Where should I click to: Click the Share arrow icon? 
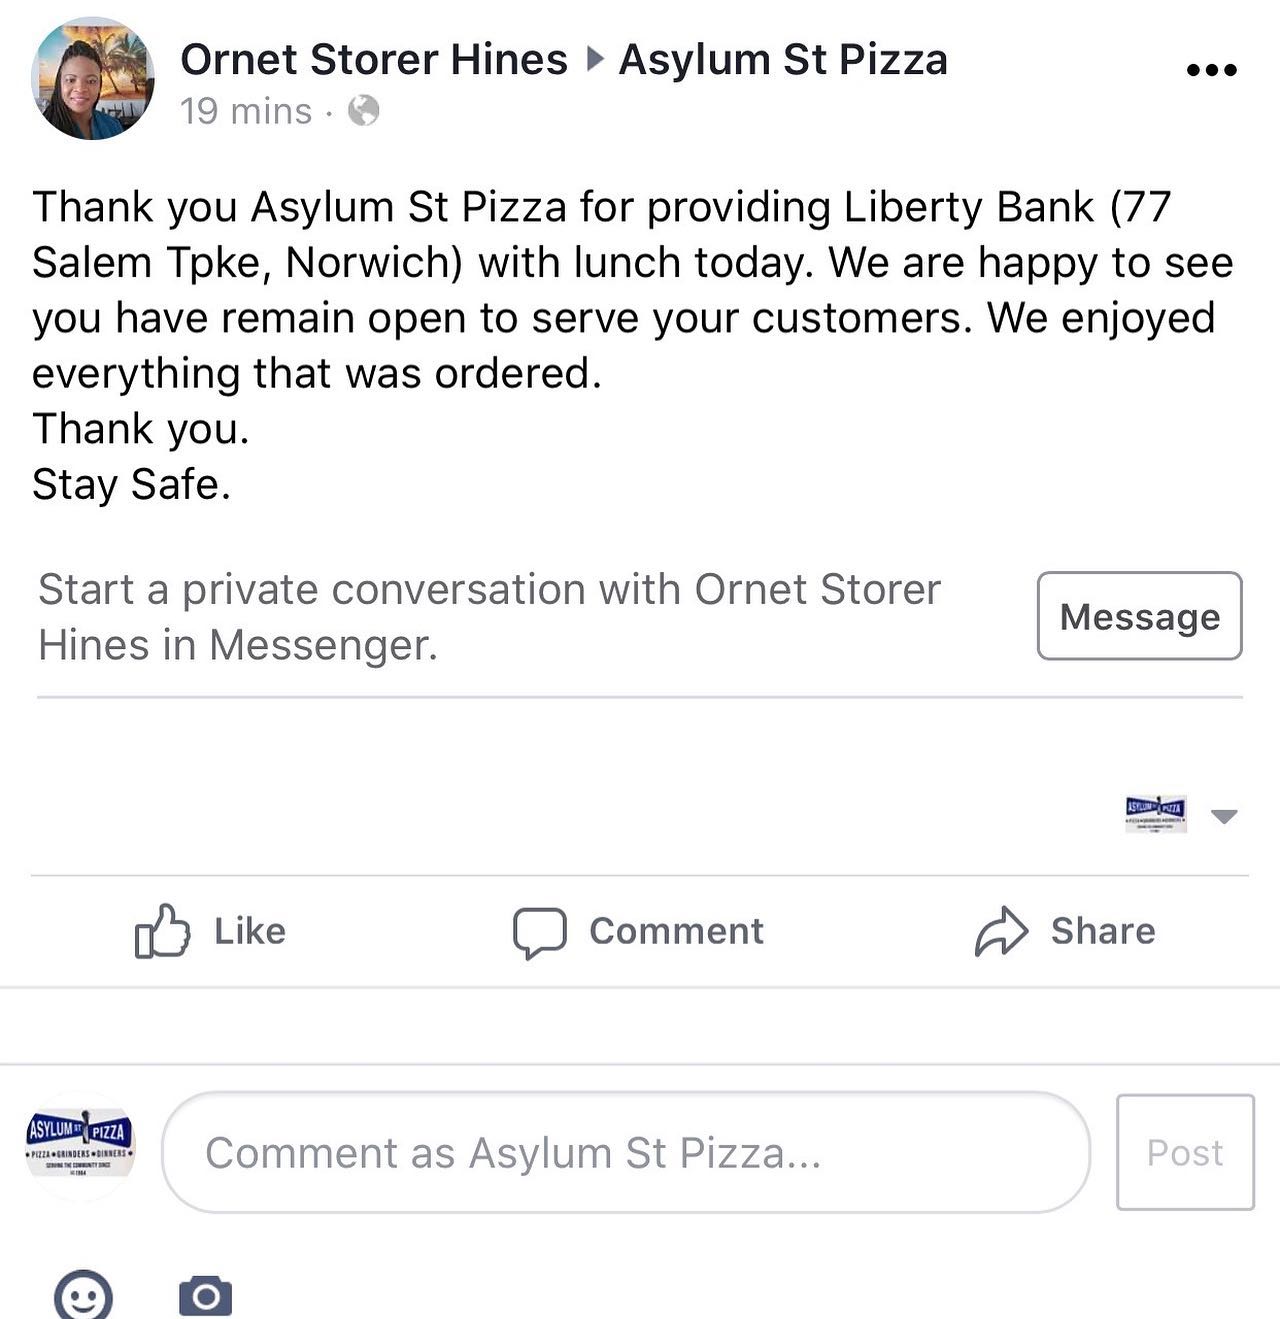tap(1001, 932)
